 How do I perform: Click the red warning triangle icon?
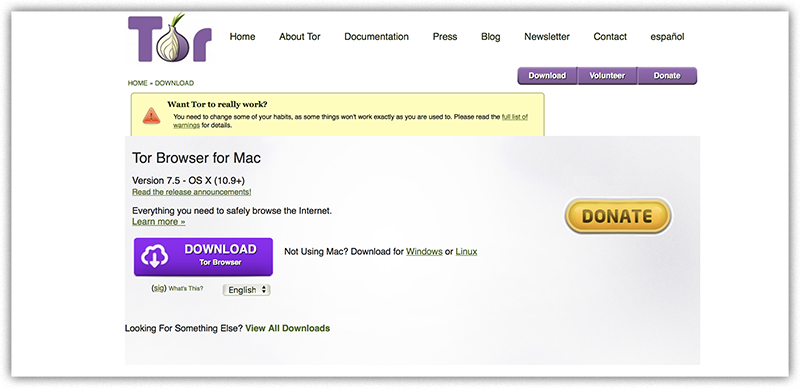click(x=151, y=115)
